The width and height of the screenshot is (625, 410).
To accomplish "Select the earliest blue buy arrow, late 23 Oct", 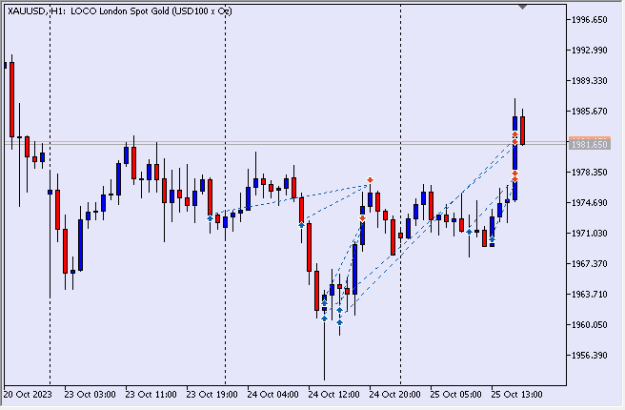I will (x=210, y=218).
